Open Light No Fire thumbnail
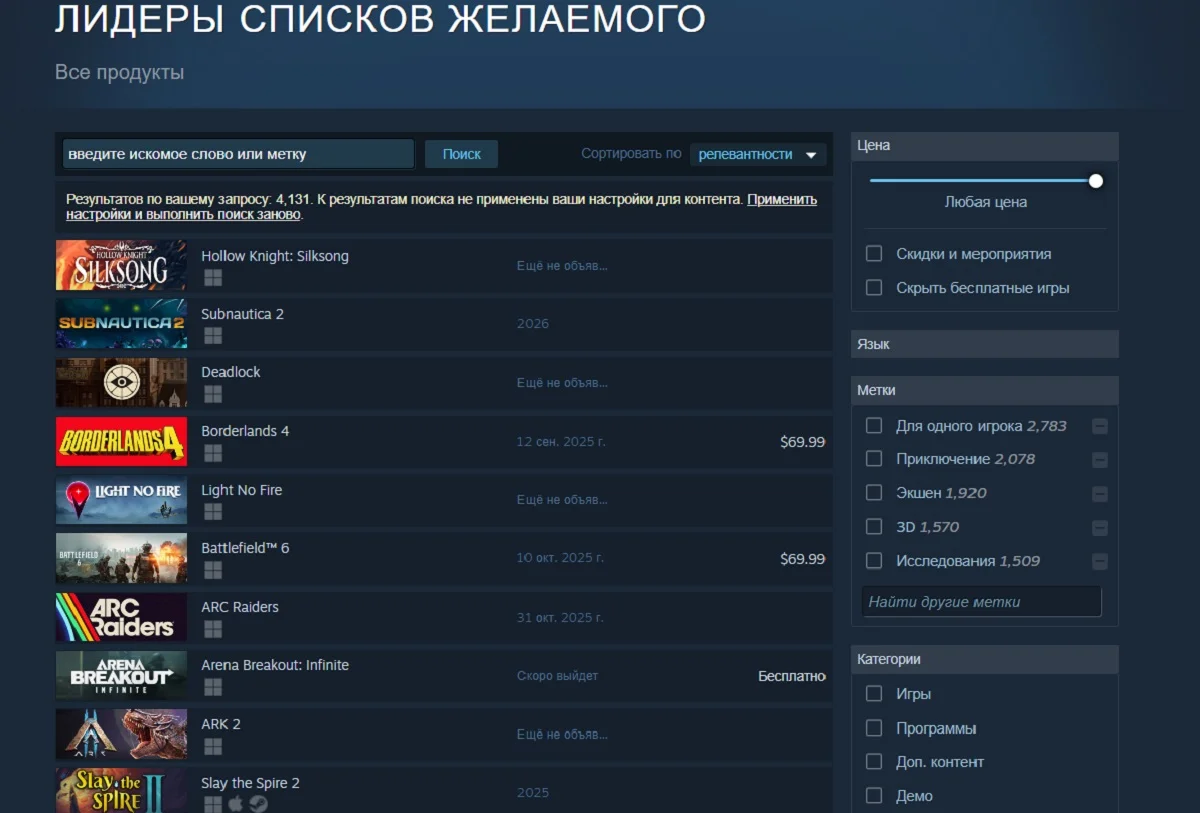Screen dimensions: 1200x813 pyautogui.click(x=121, y=499)
